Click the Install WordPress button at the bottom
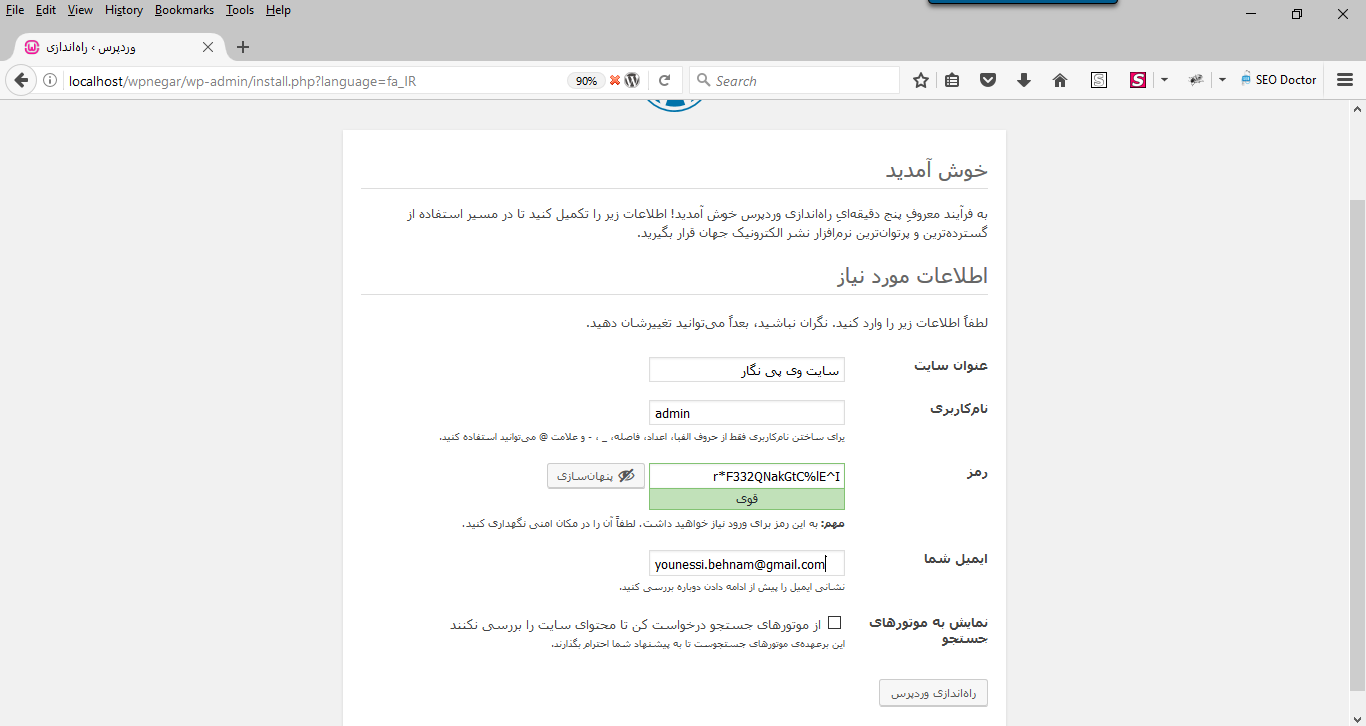The width and height of the screenshot is (1366, 726). (x=933, y=693)
